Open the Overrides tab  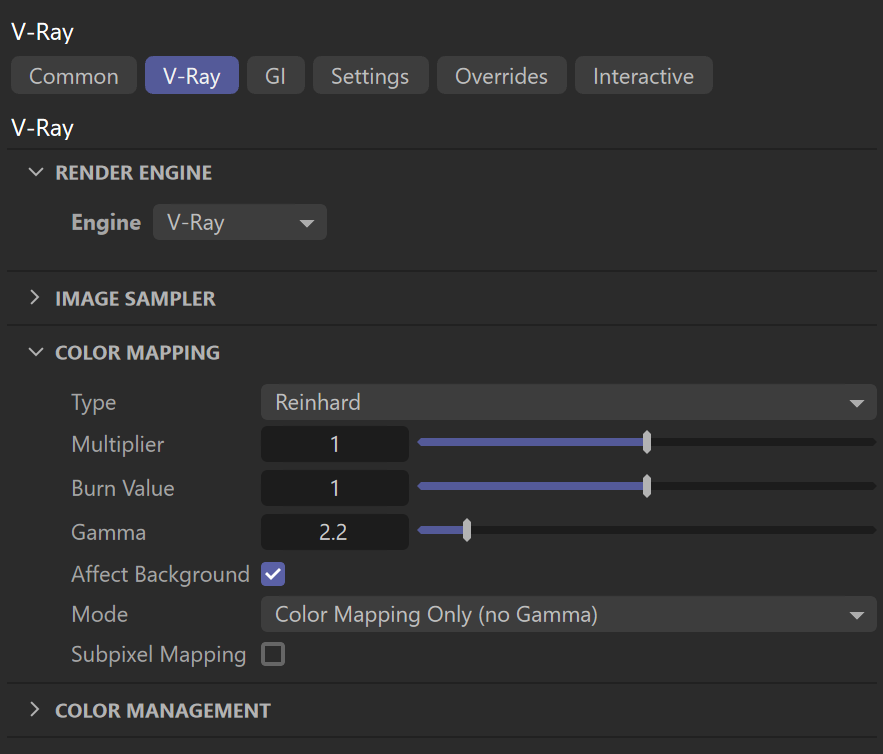click(501, 75)
